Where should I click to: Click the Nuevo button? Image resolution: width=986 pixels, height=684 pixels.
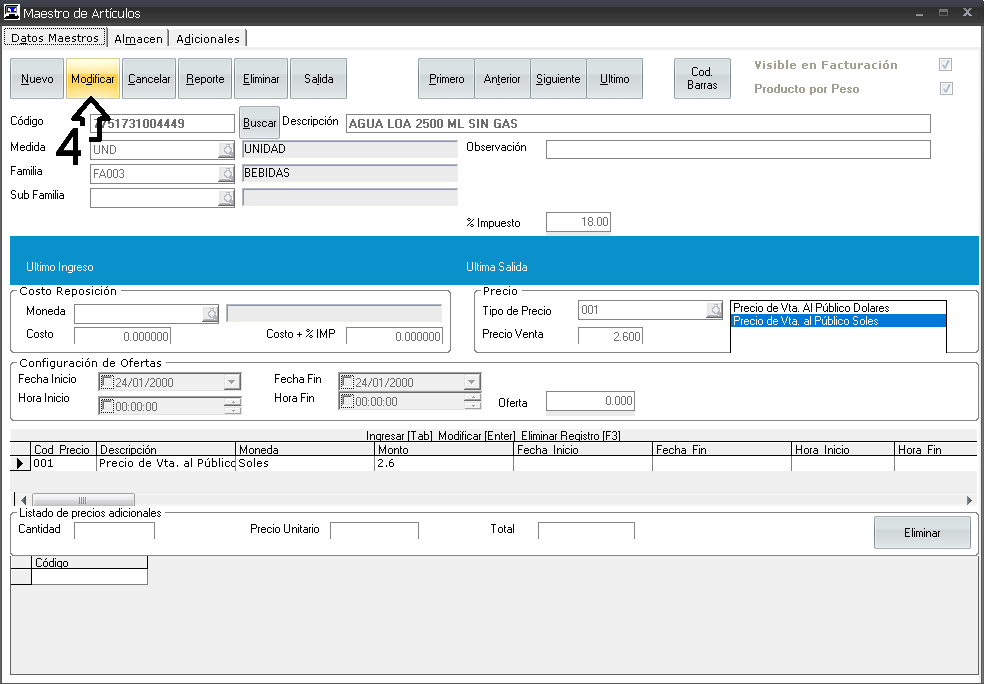click(37, 79)
